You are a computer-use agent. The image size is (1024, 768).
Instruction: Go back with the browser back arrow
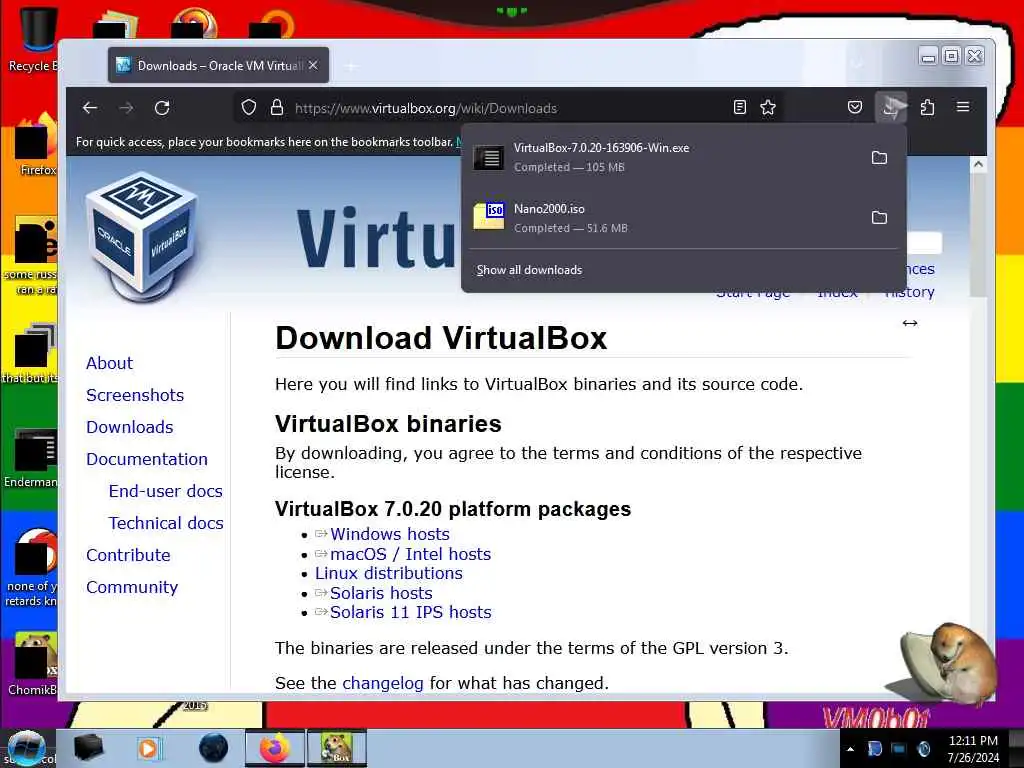click(x=90, y=108)
